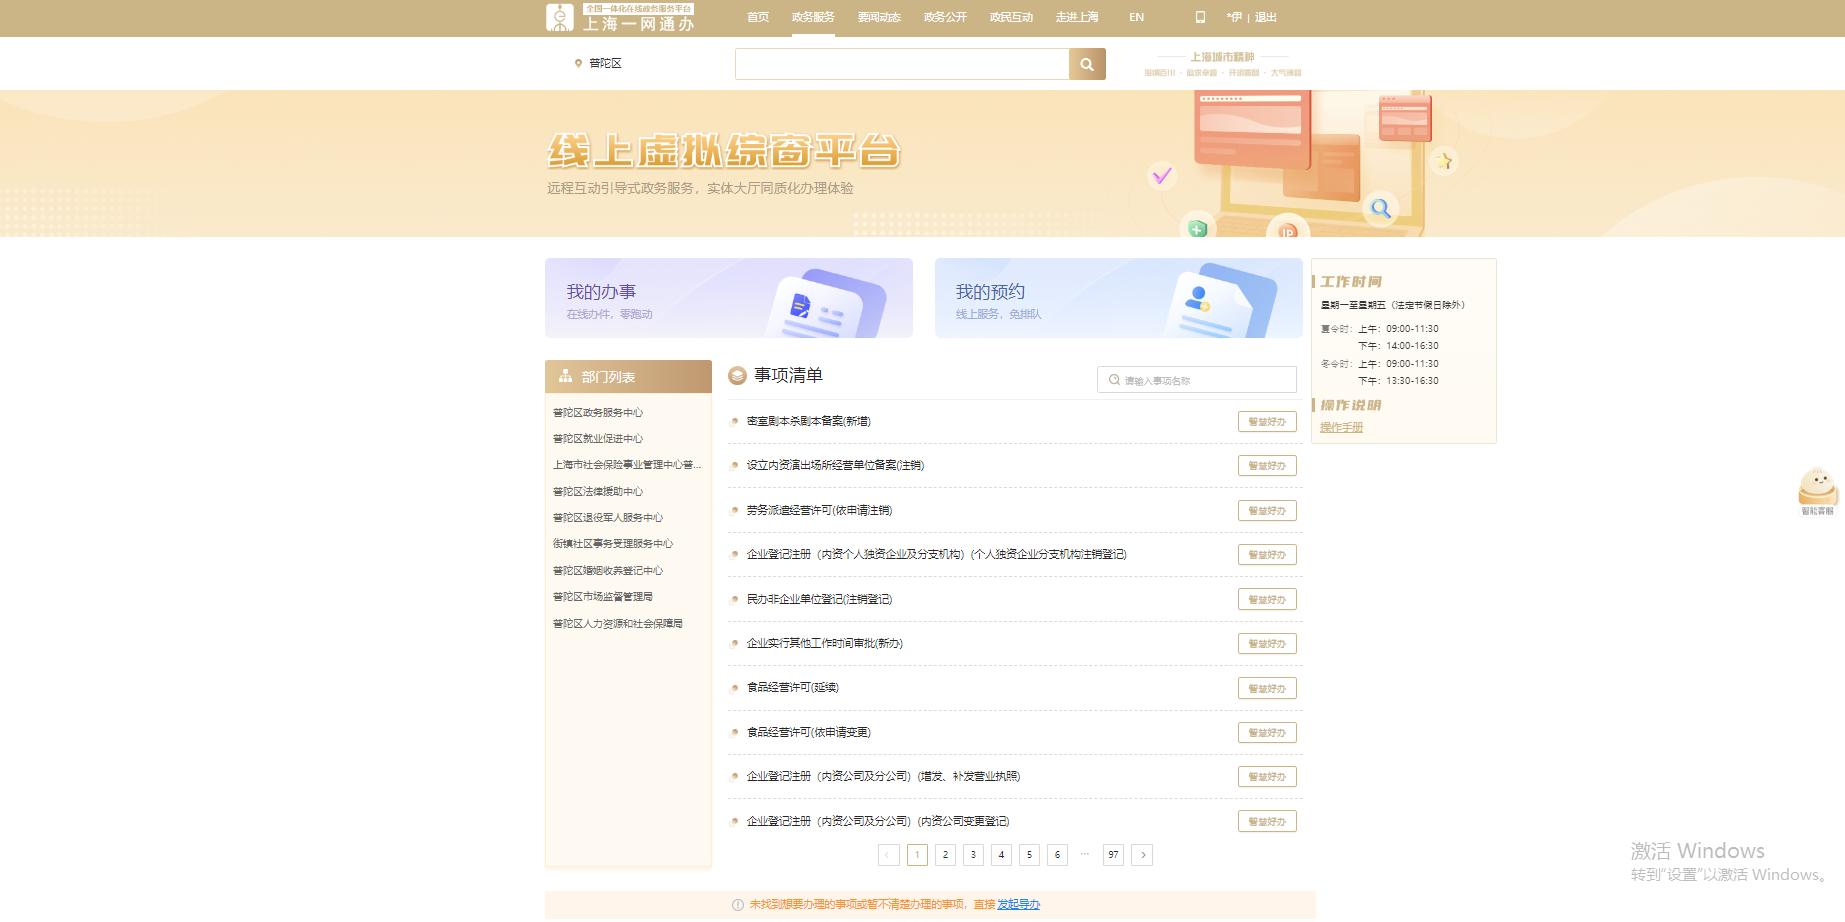Click the gold search magnifier button
1845x922 pixels.
1087,64
